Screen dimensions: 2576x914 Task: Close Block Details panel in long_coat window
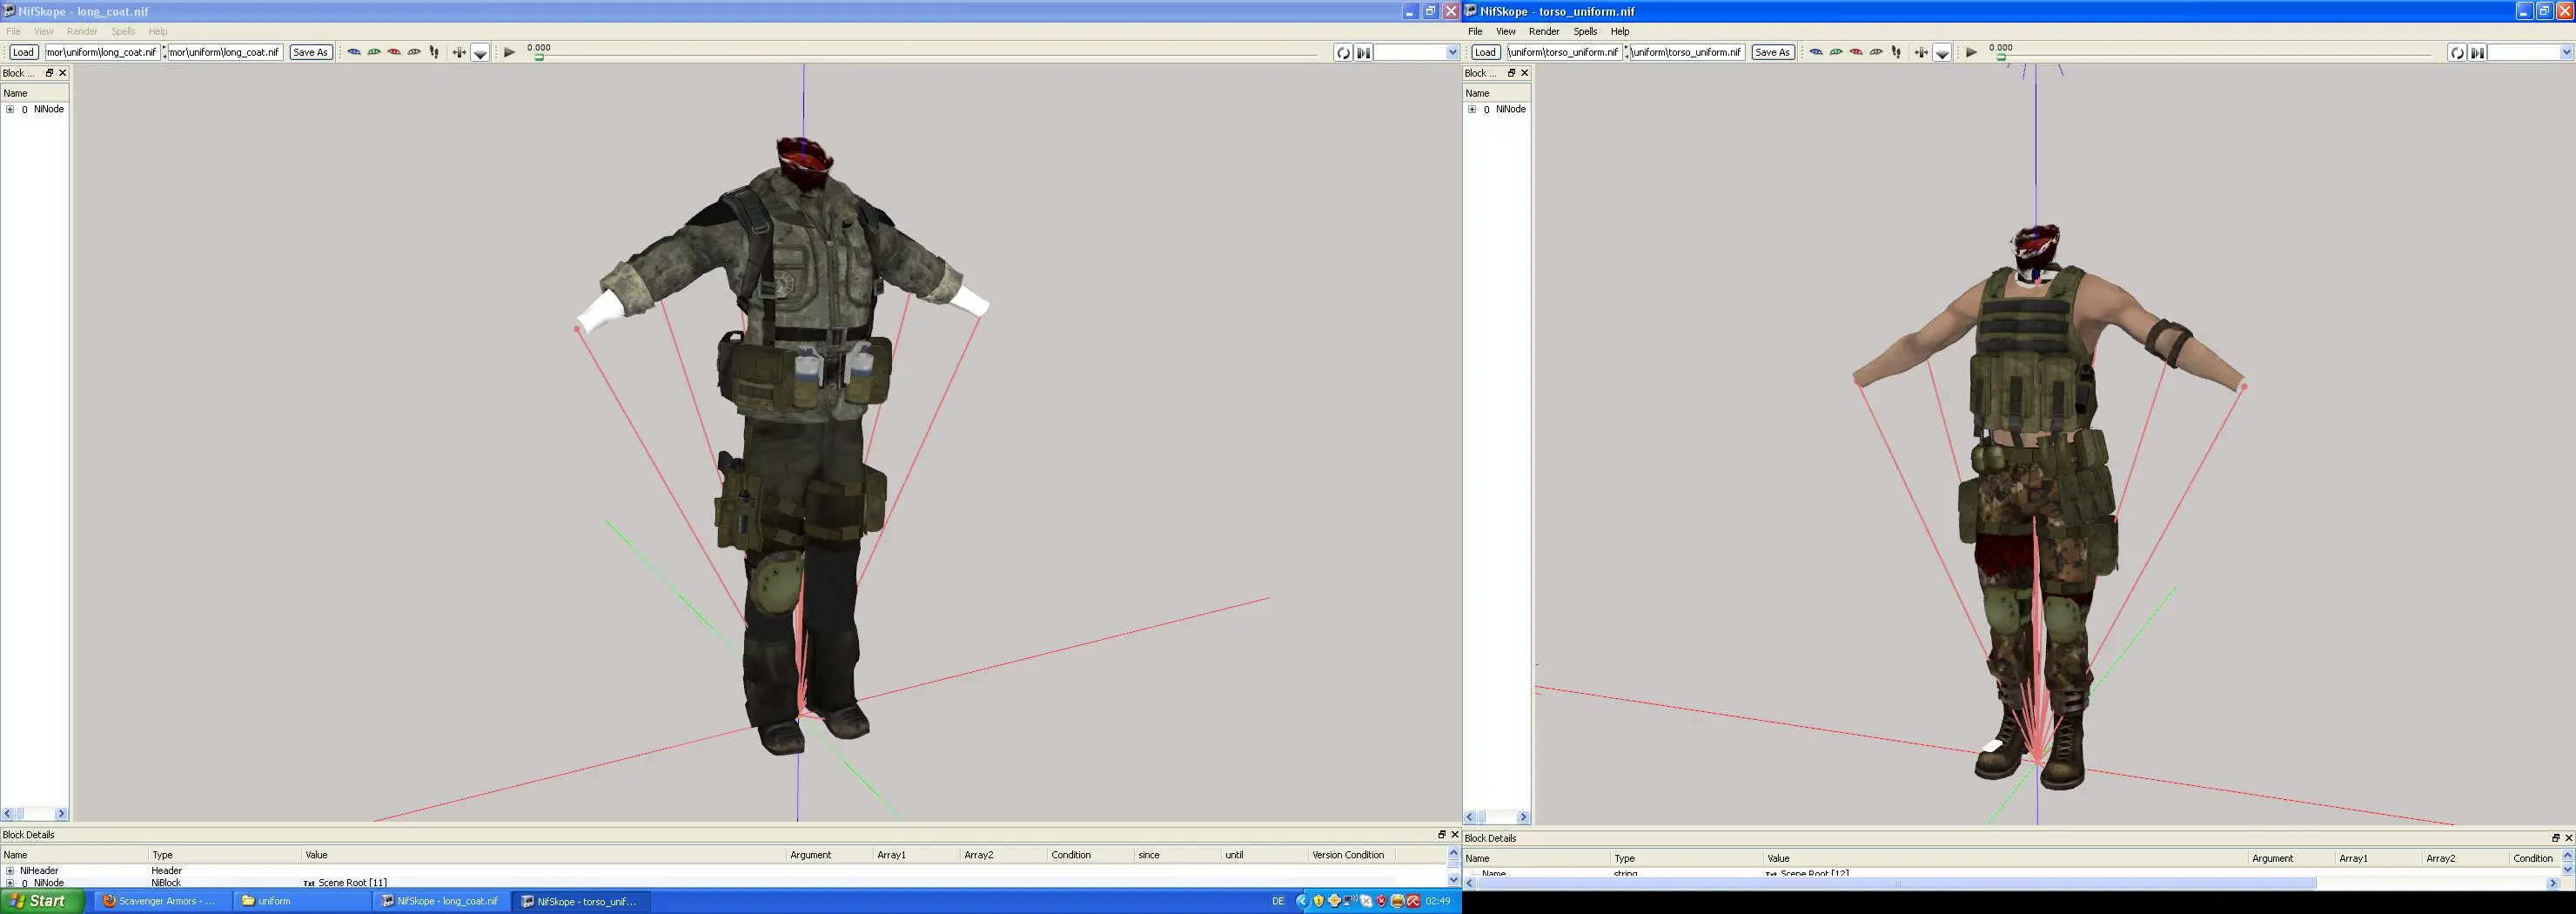point(1454,834)
